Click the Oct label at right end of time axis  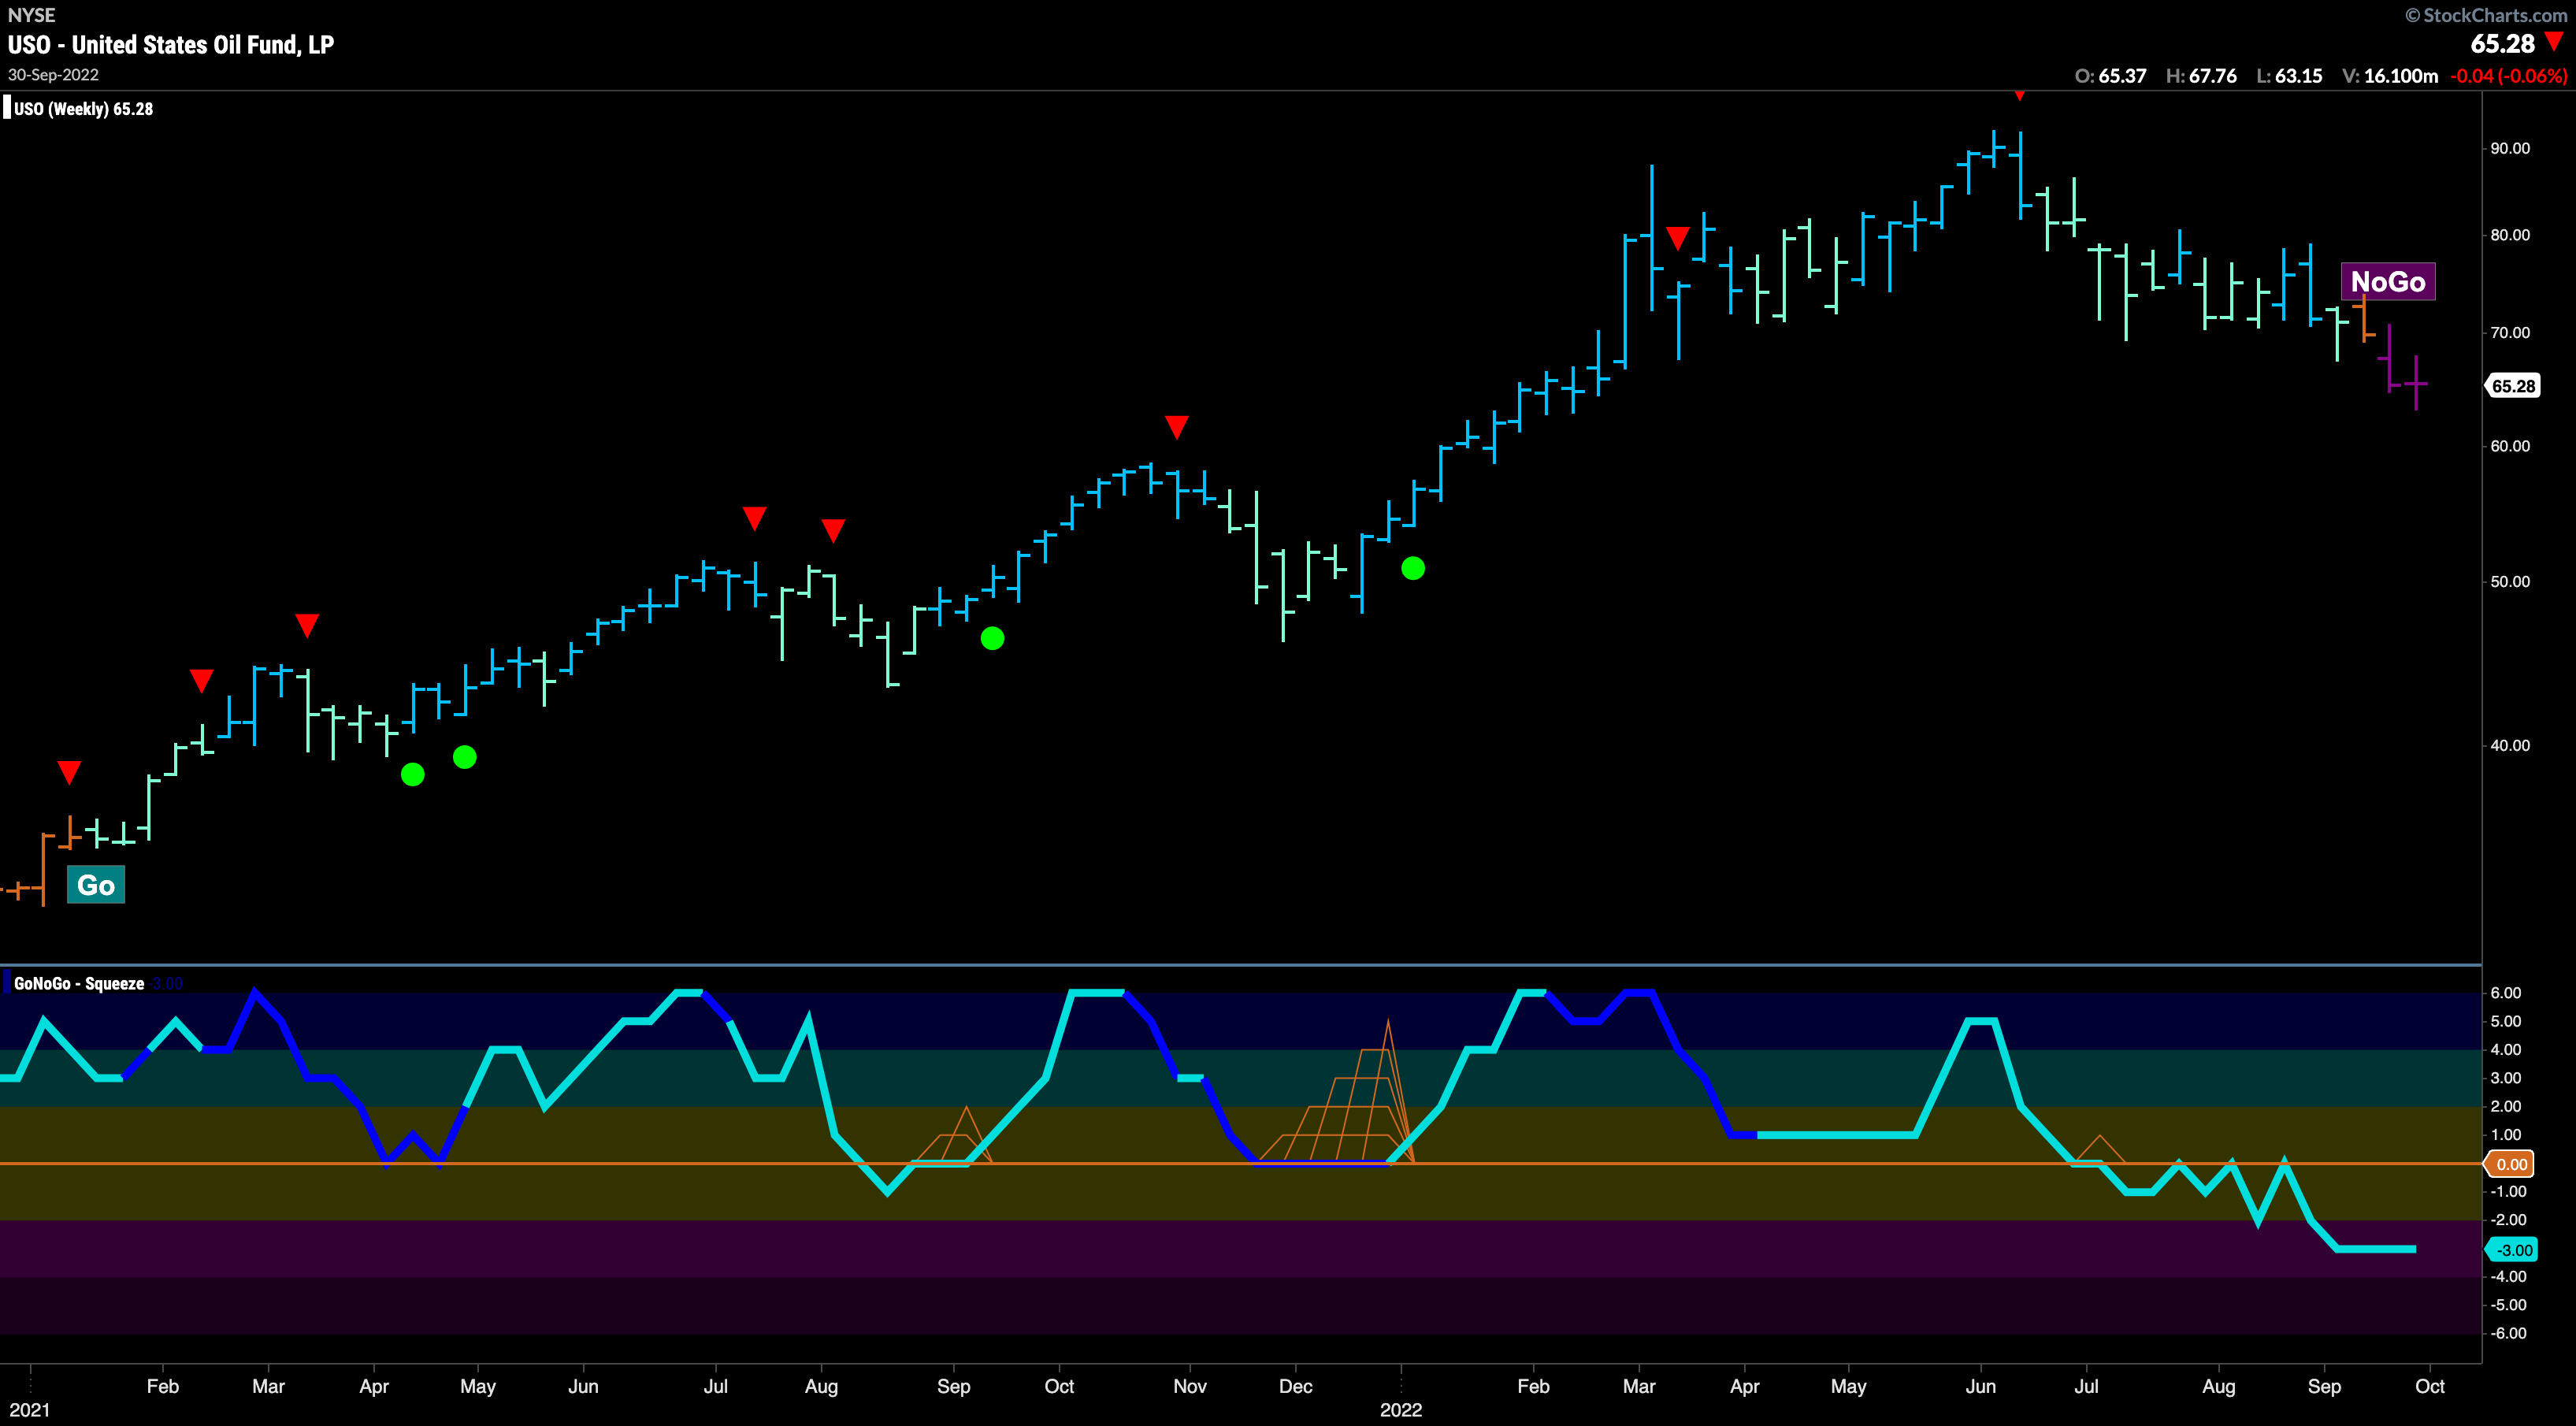click(x=2430, y=1386)
